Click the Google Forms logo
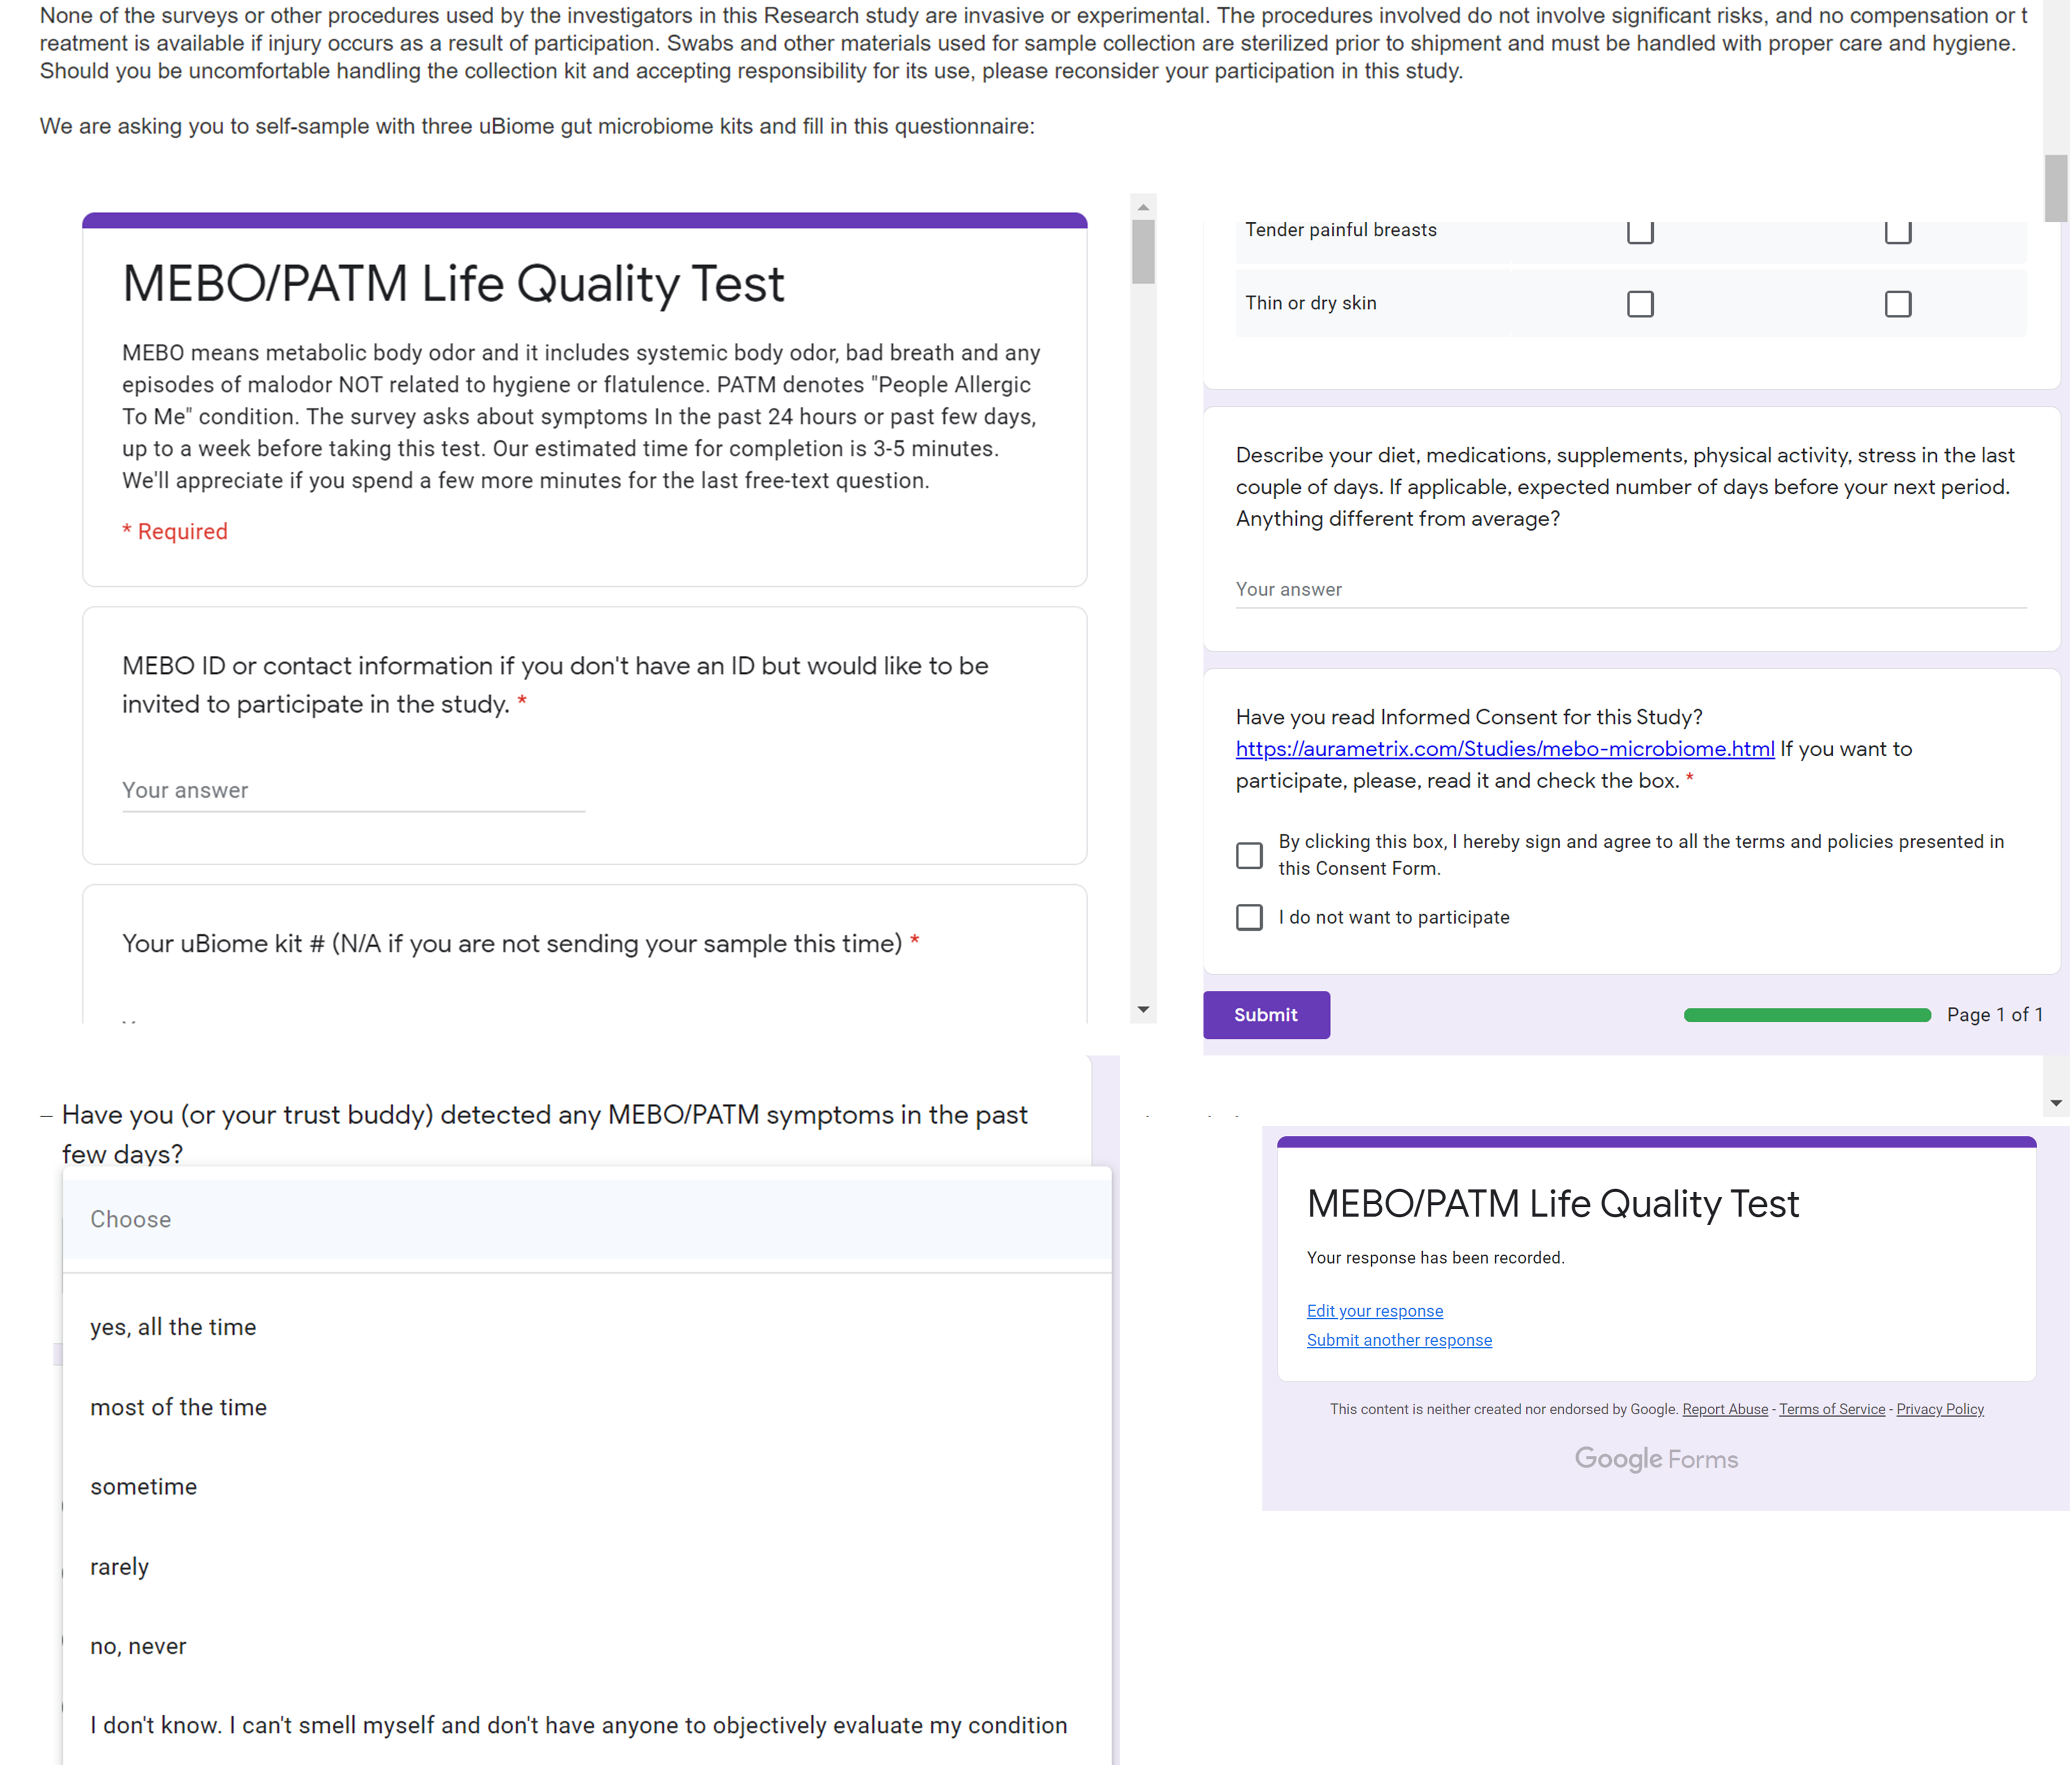This screenshot has height=1765, width=2072. (1656, 1459)
